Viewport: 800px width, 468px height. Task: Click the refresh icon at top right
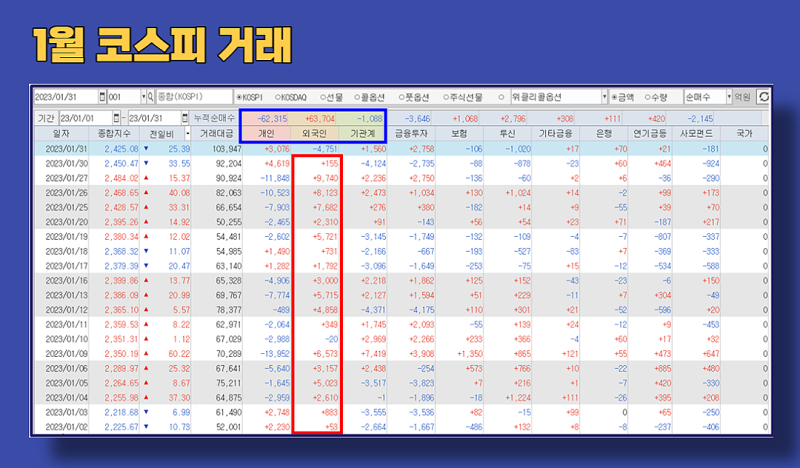(763, 96)
